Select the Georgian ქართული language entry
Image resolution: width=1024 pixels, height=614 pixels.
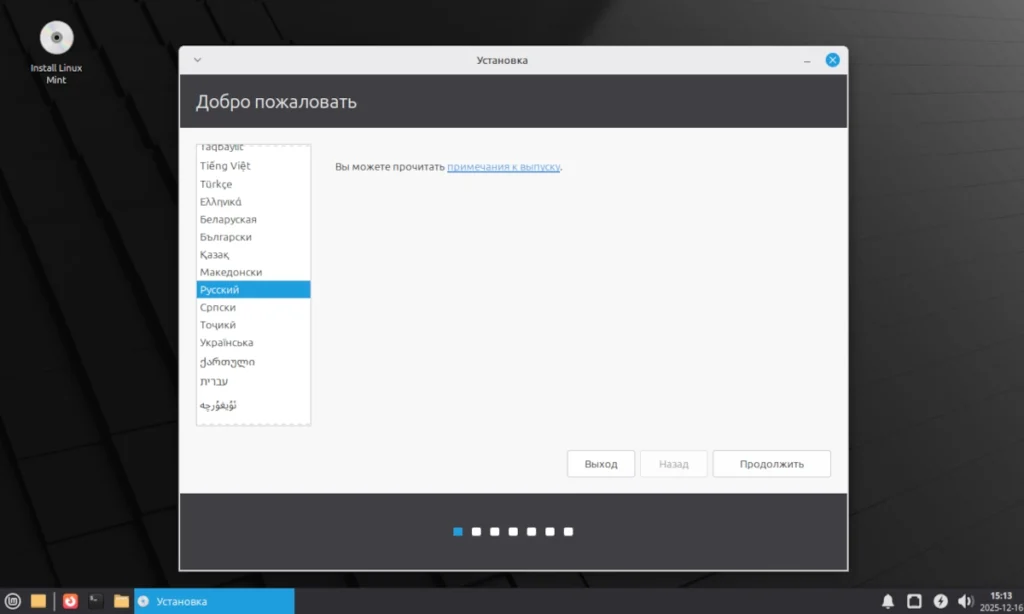253,361
